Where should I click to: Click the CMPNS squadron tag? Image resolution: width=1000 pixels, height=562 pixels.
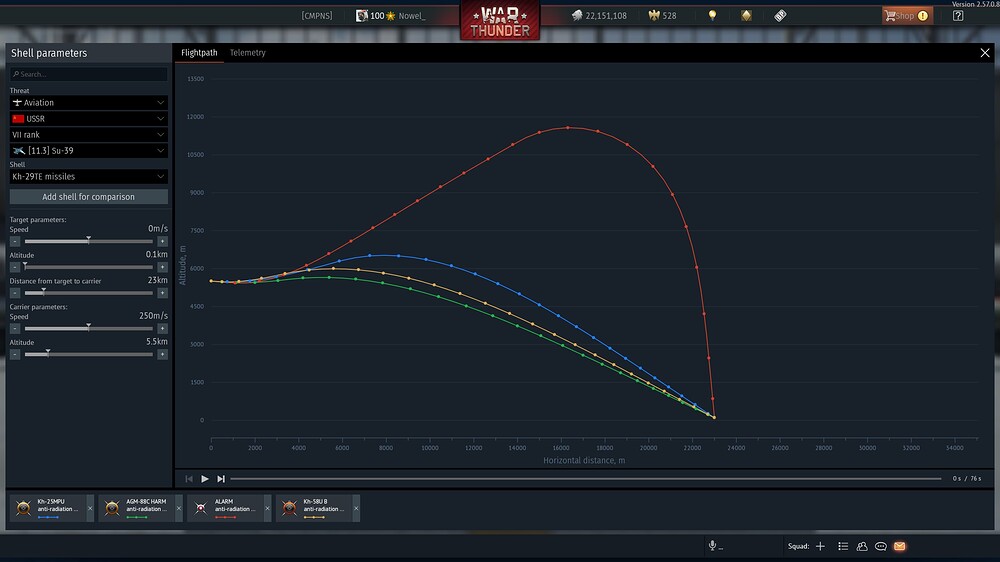tap(317, 15)
